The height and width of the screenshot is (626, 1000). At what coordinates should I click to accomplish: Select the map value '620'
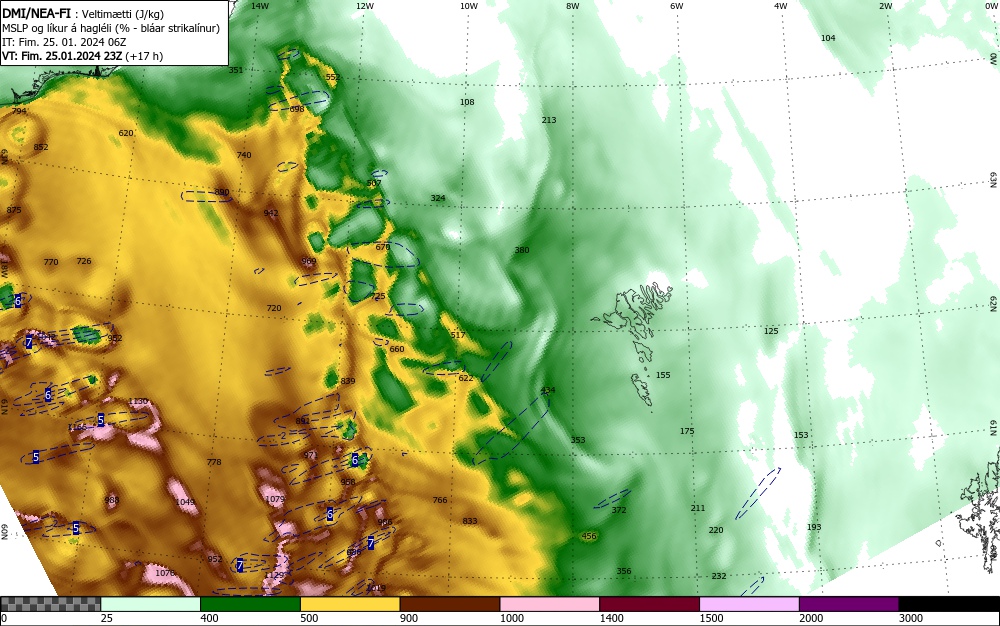(x=126, y=133)
